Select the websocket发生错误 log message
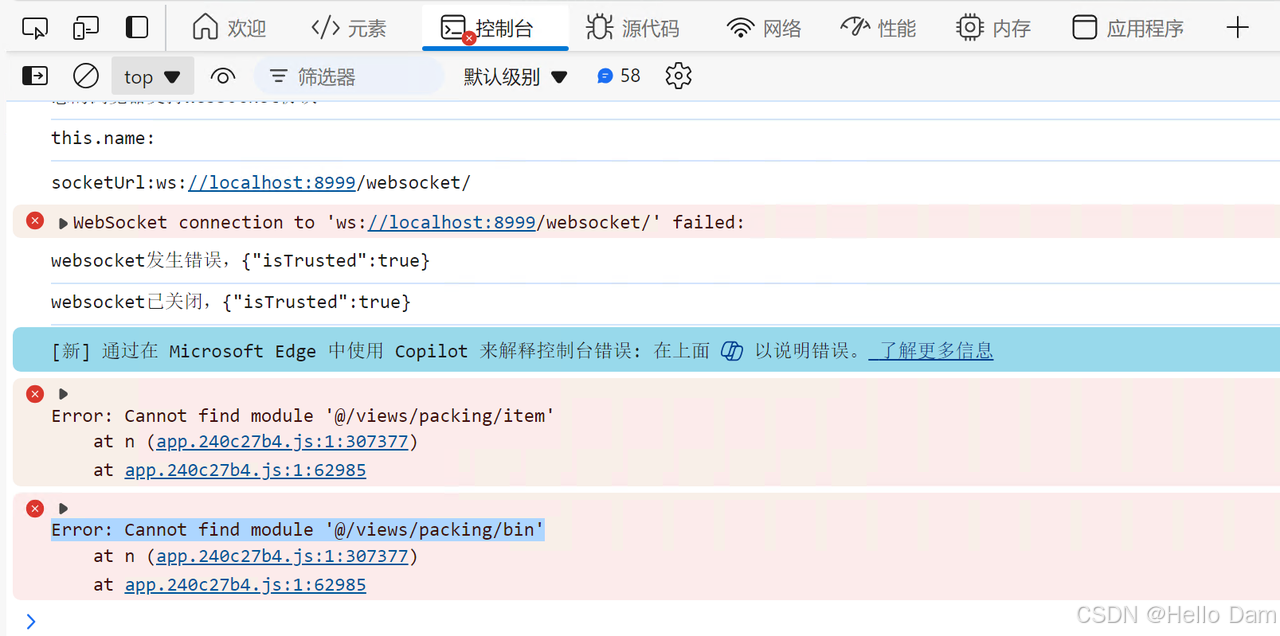The image size is (1280, 636). point(240,261)
